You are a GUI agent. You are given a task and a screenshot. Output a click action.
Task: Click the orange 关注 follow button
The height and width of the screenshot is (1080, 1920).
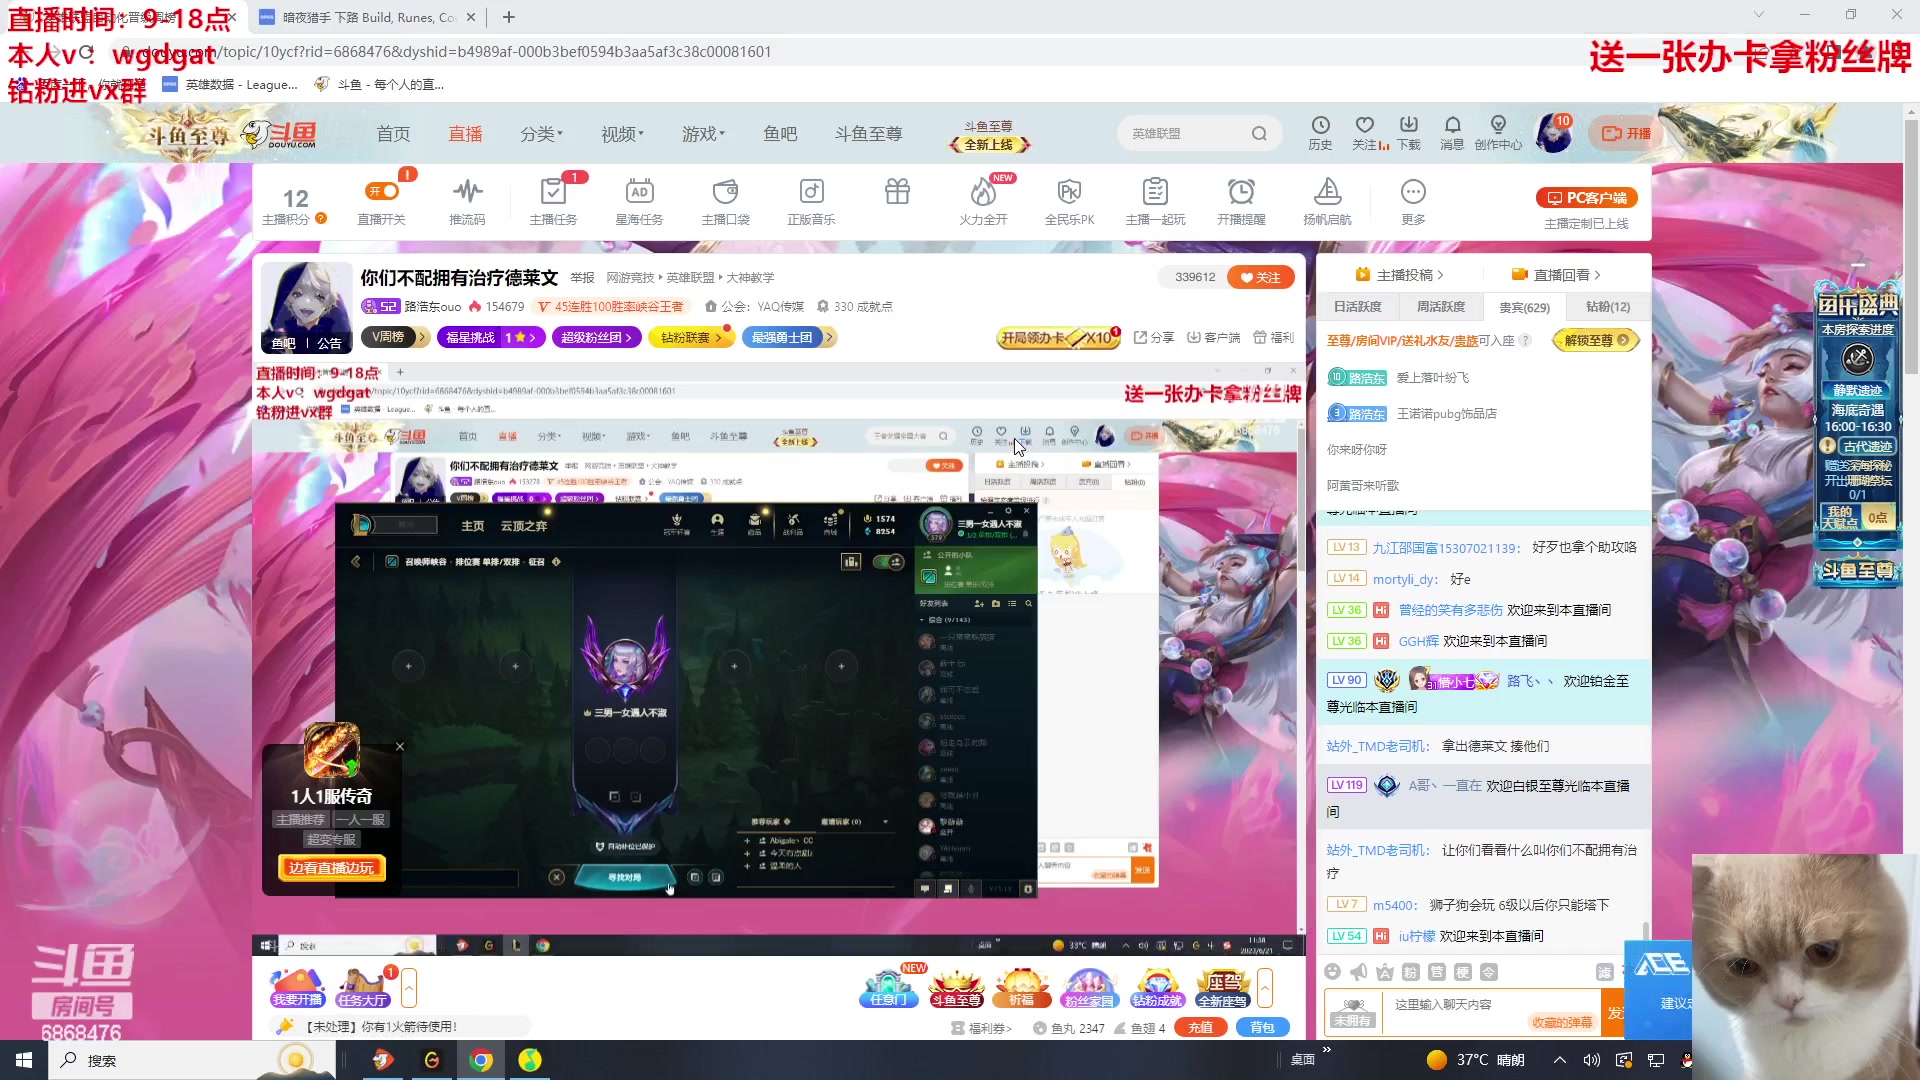[x=1260, y=278]
